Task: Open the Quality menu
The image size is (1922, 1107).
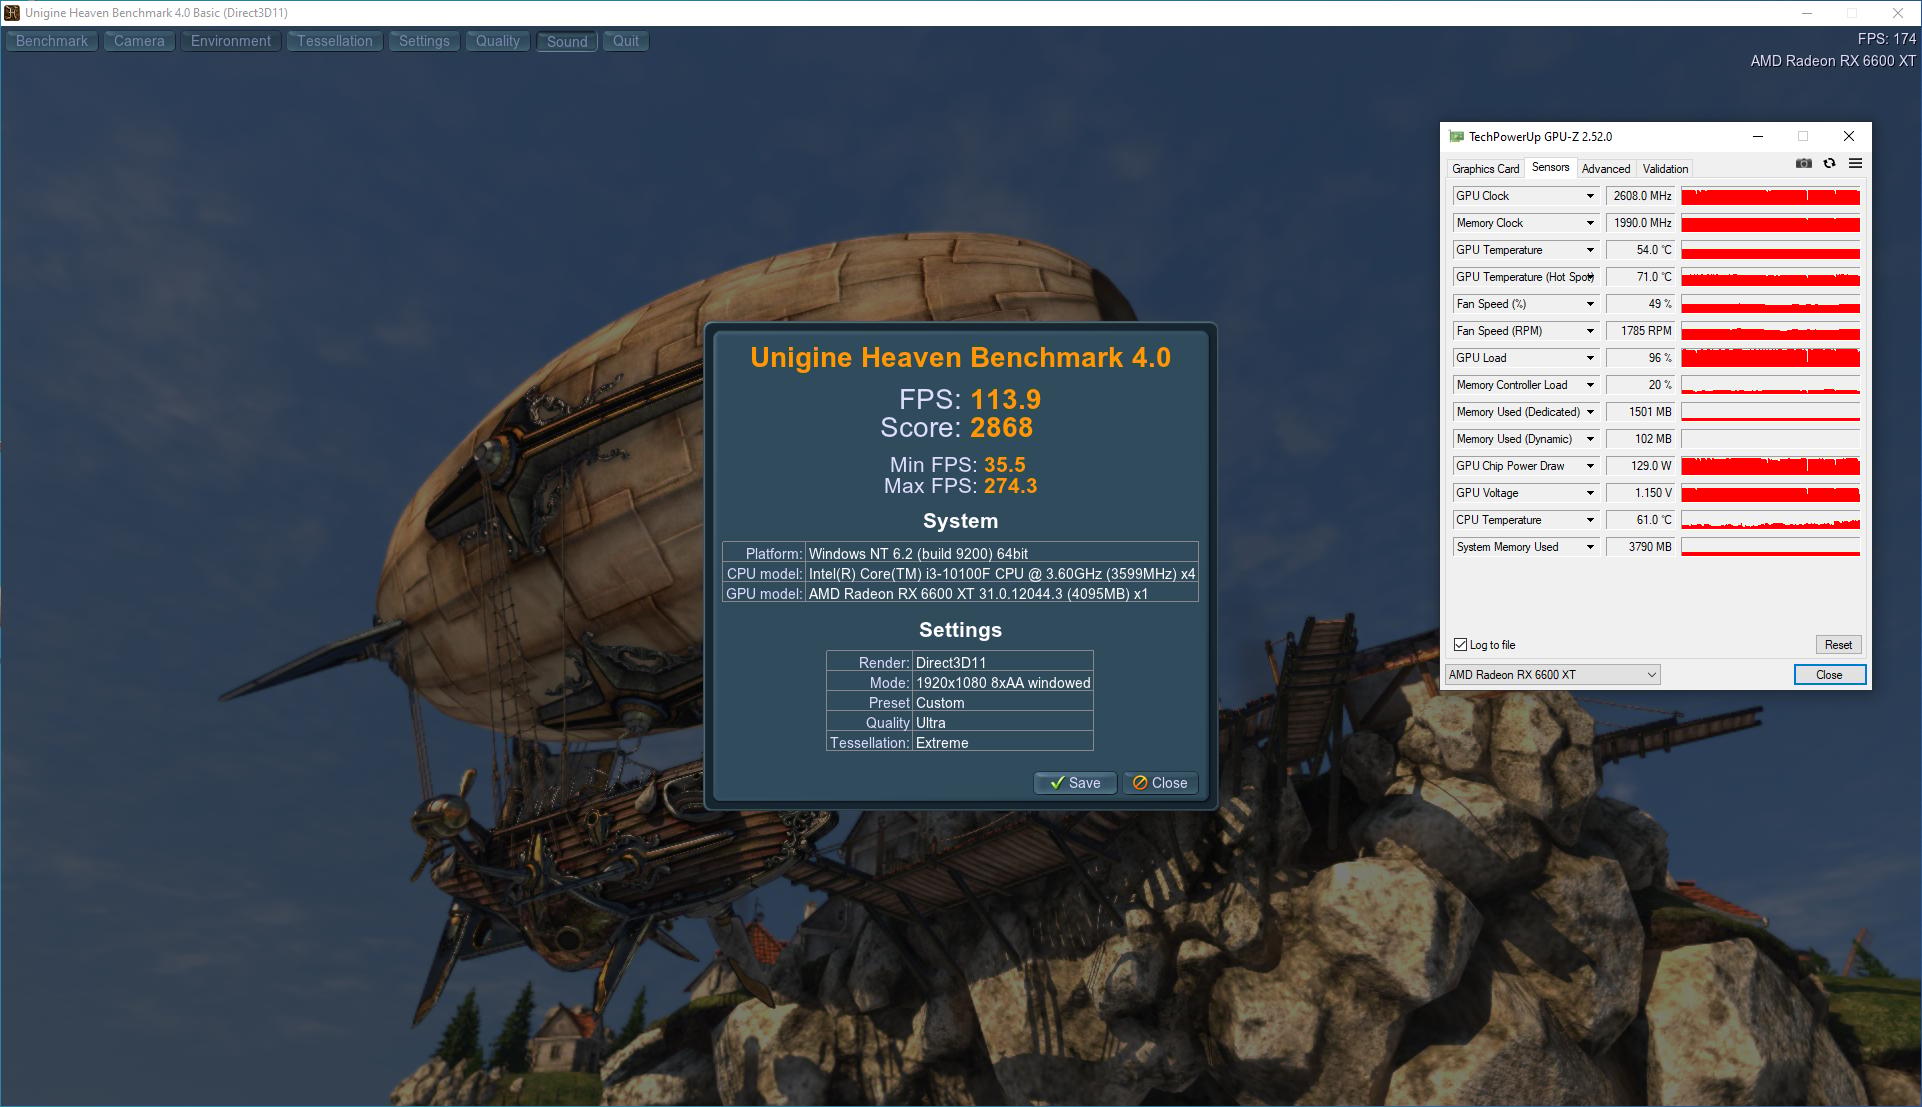Action: [498, 41]
